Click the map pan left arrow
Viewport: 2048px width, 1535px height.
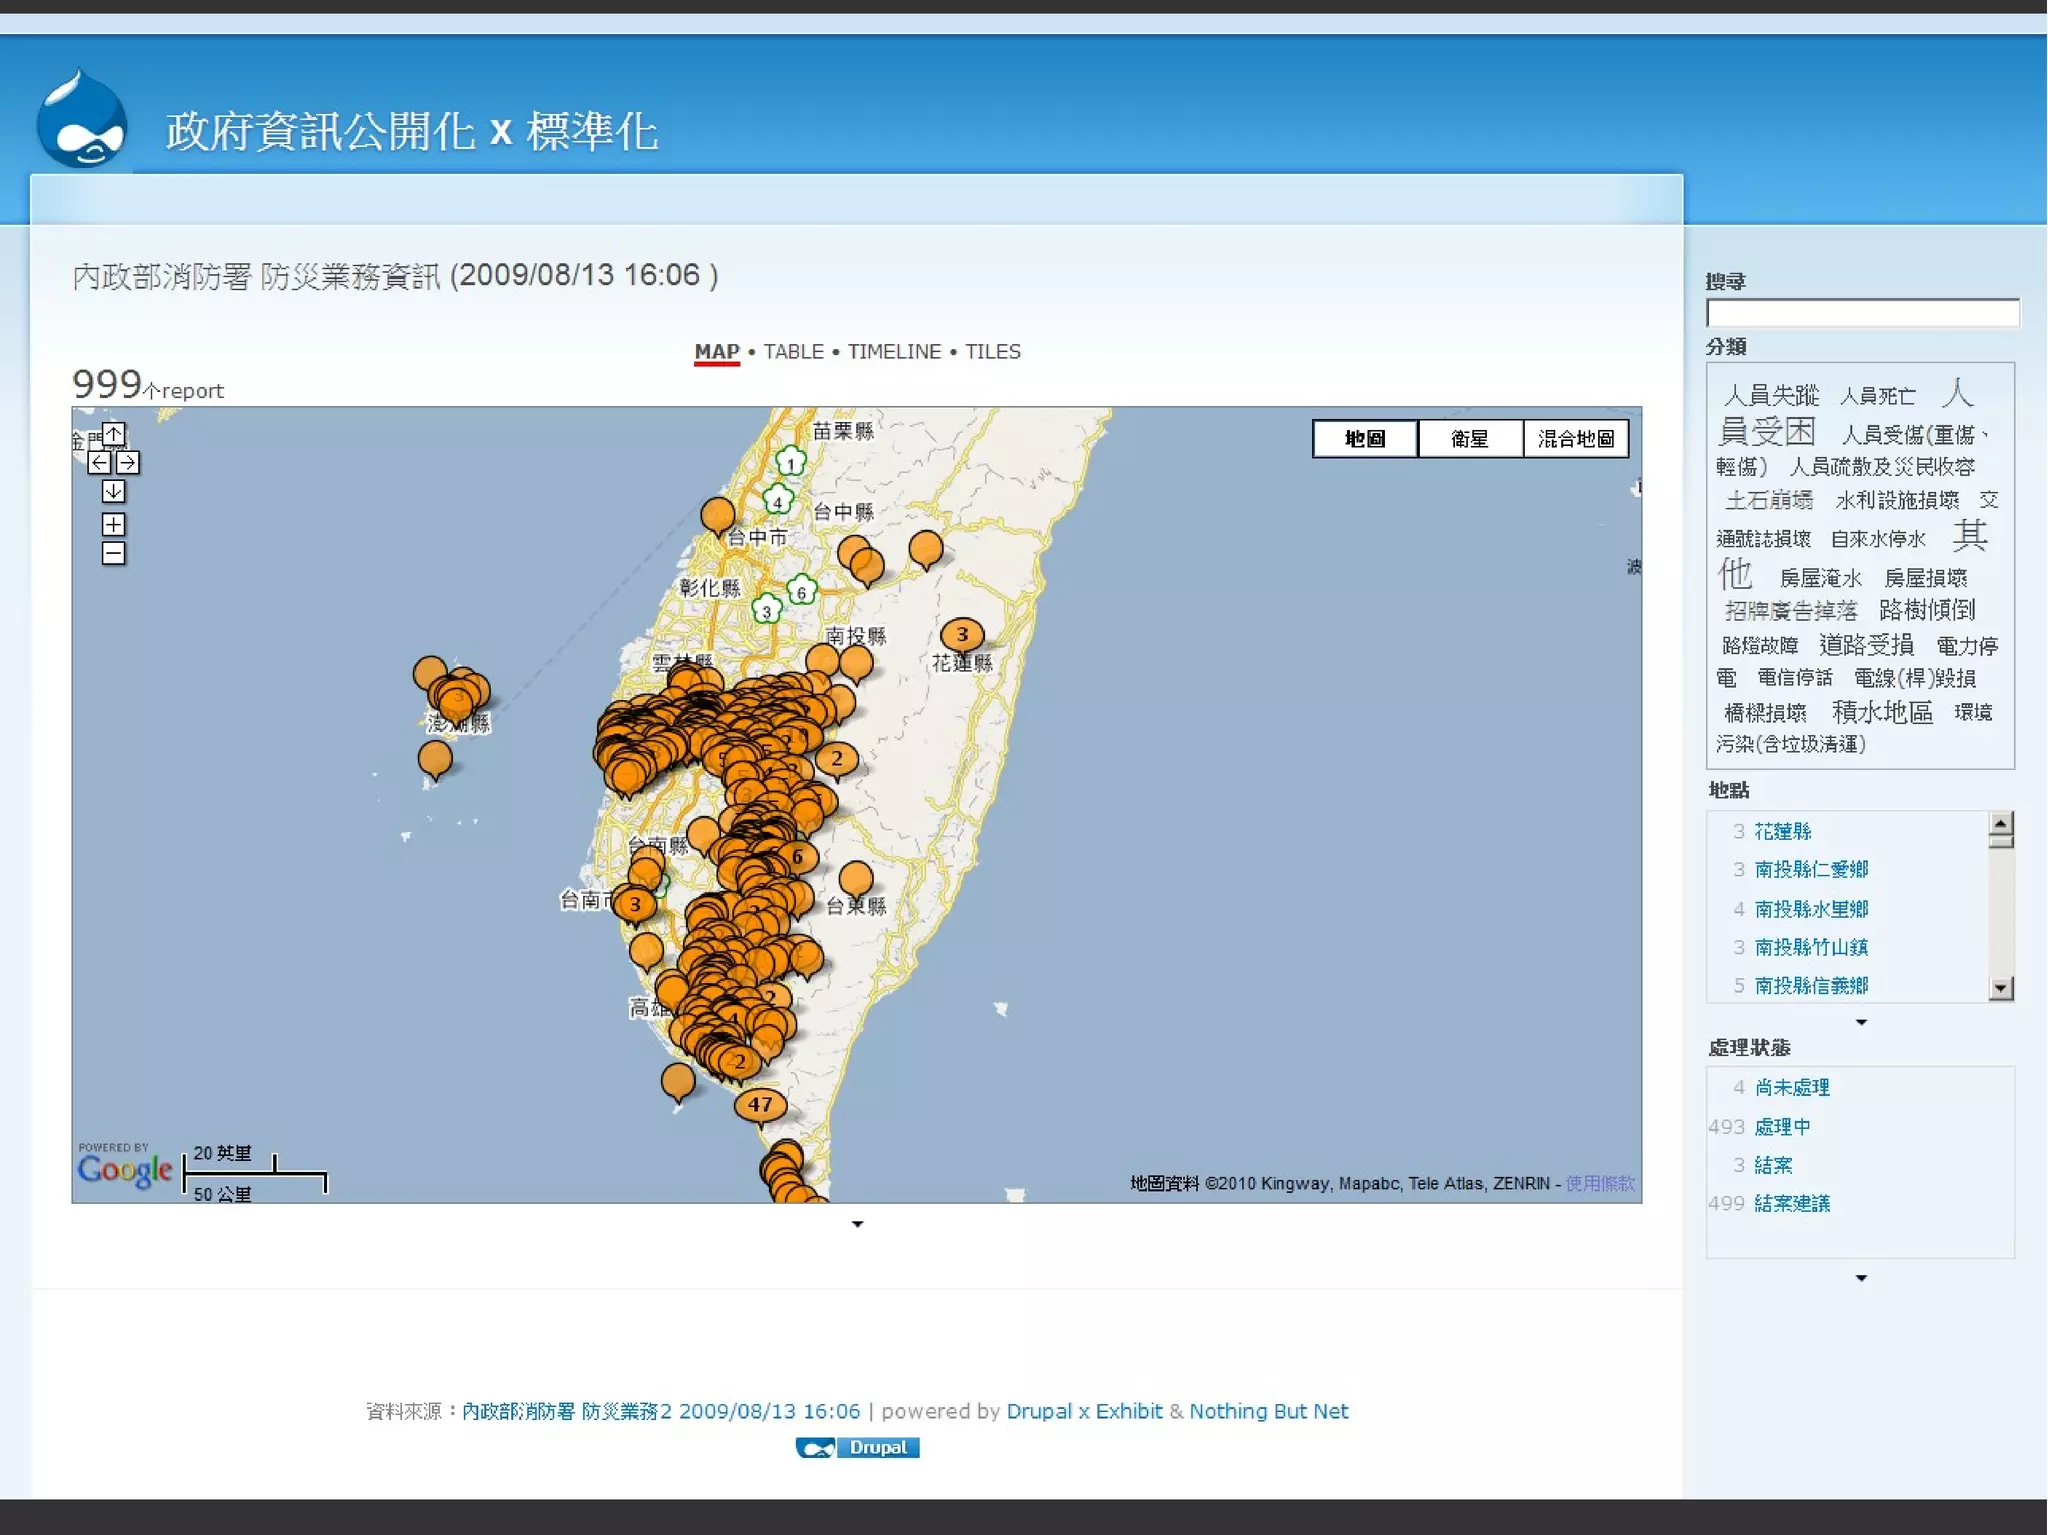click(99, 462)
